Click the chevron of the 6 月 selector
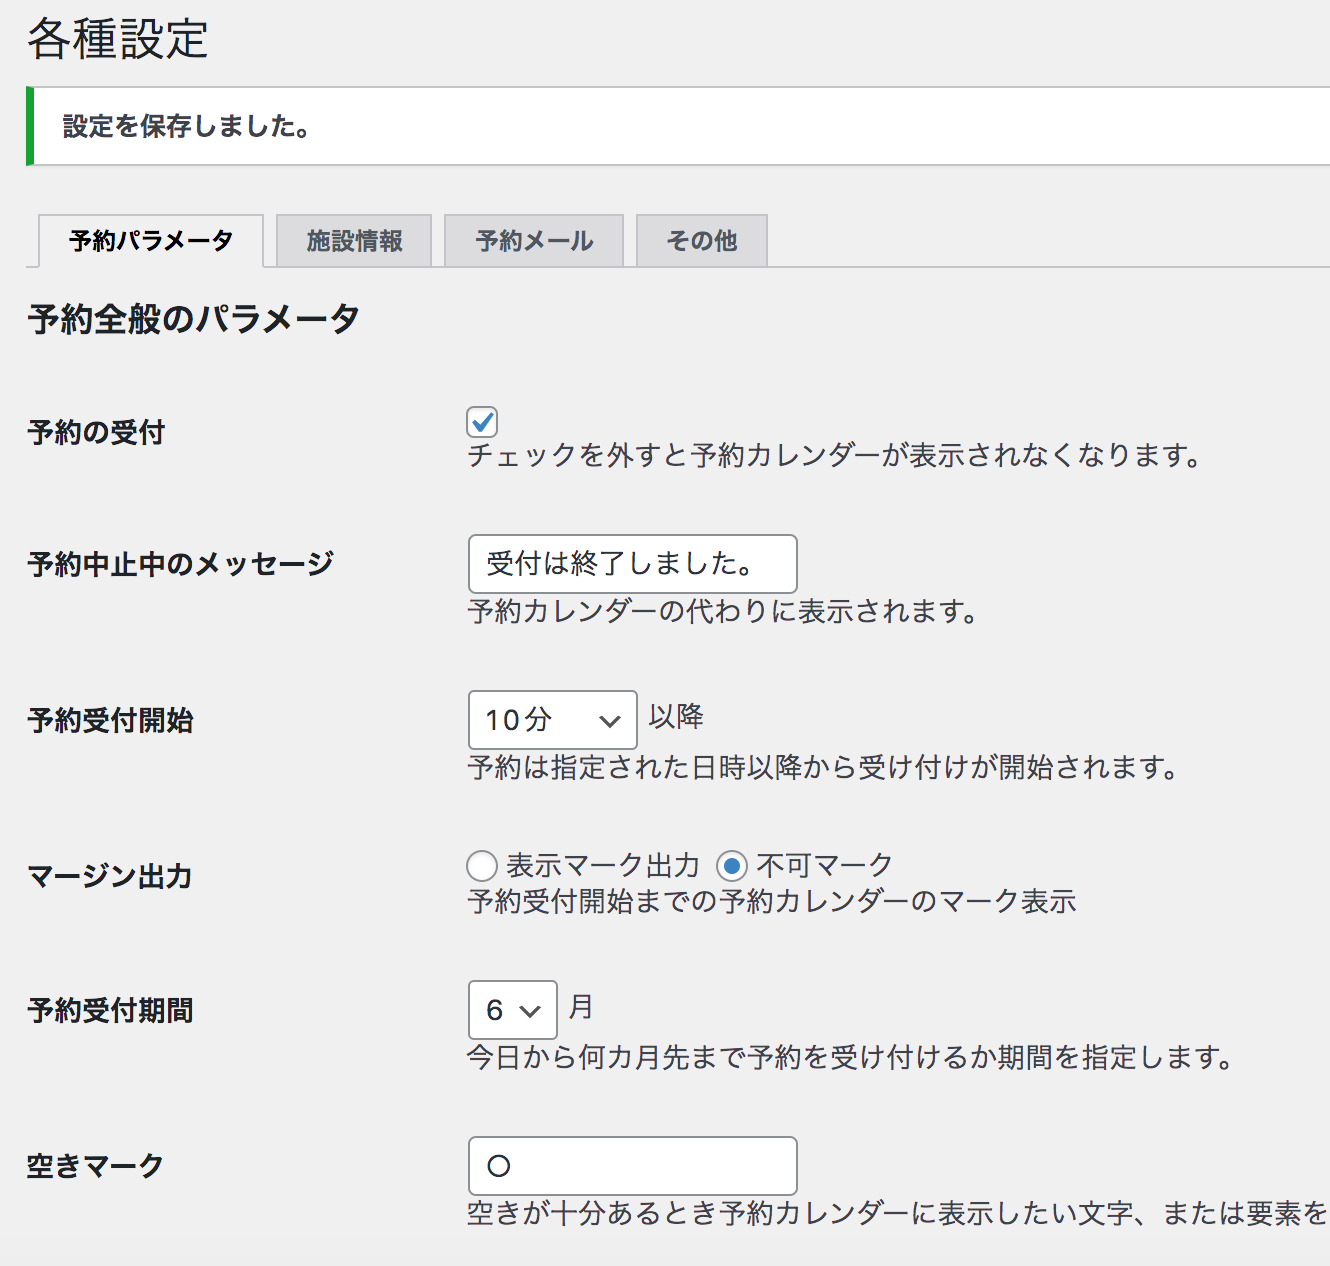The image size is (1330, 1266). pos(533,1009)
